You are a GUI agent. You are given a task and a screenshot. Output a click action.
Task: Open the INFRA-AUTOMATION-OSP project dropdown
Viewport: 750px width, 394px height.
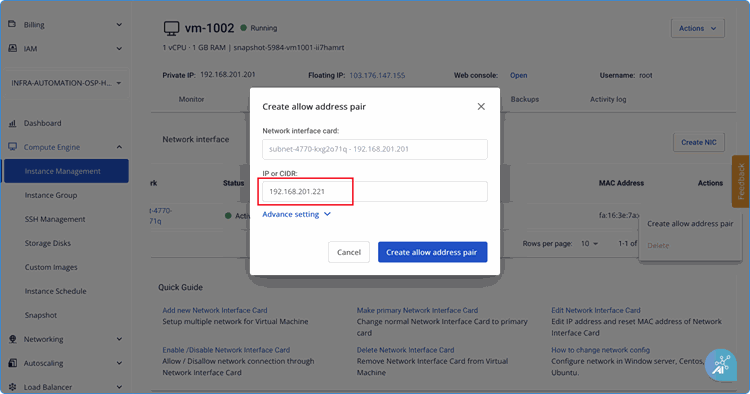66,83
